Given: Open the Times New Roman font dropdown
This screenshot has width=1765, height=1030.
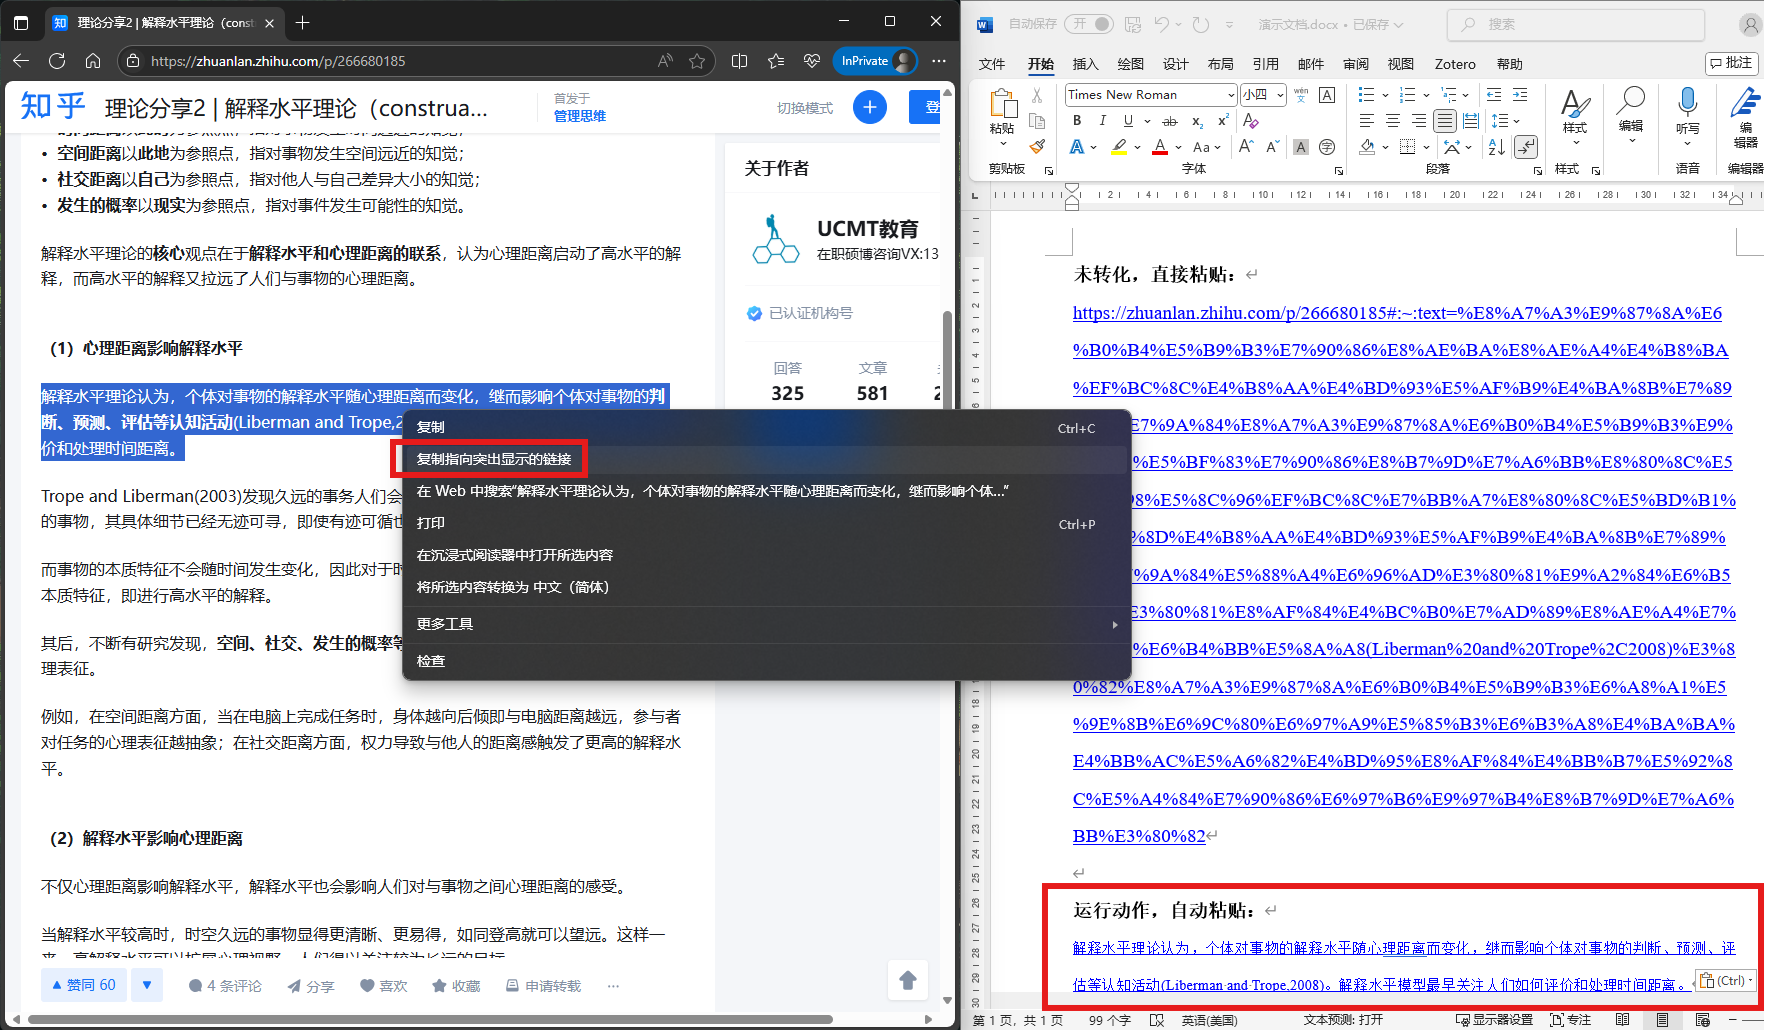Looking at the screenshot, I should tap(1231, 95).
